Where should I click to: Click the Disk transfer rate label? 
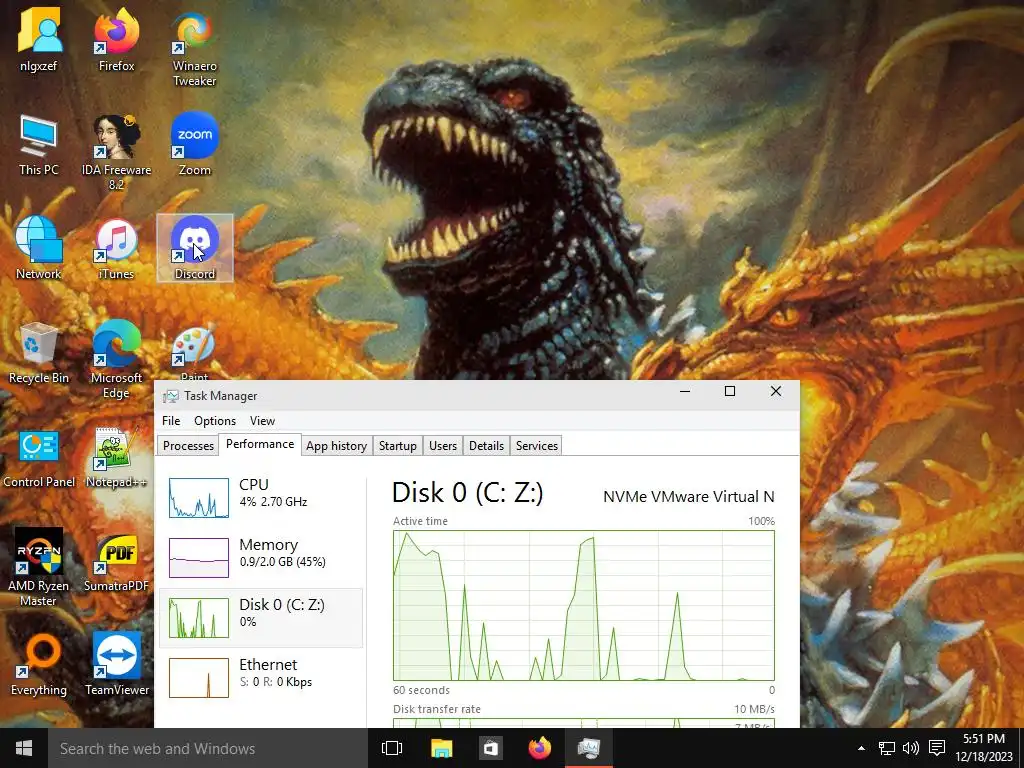point(437,709)
